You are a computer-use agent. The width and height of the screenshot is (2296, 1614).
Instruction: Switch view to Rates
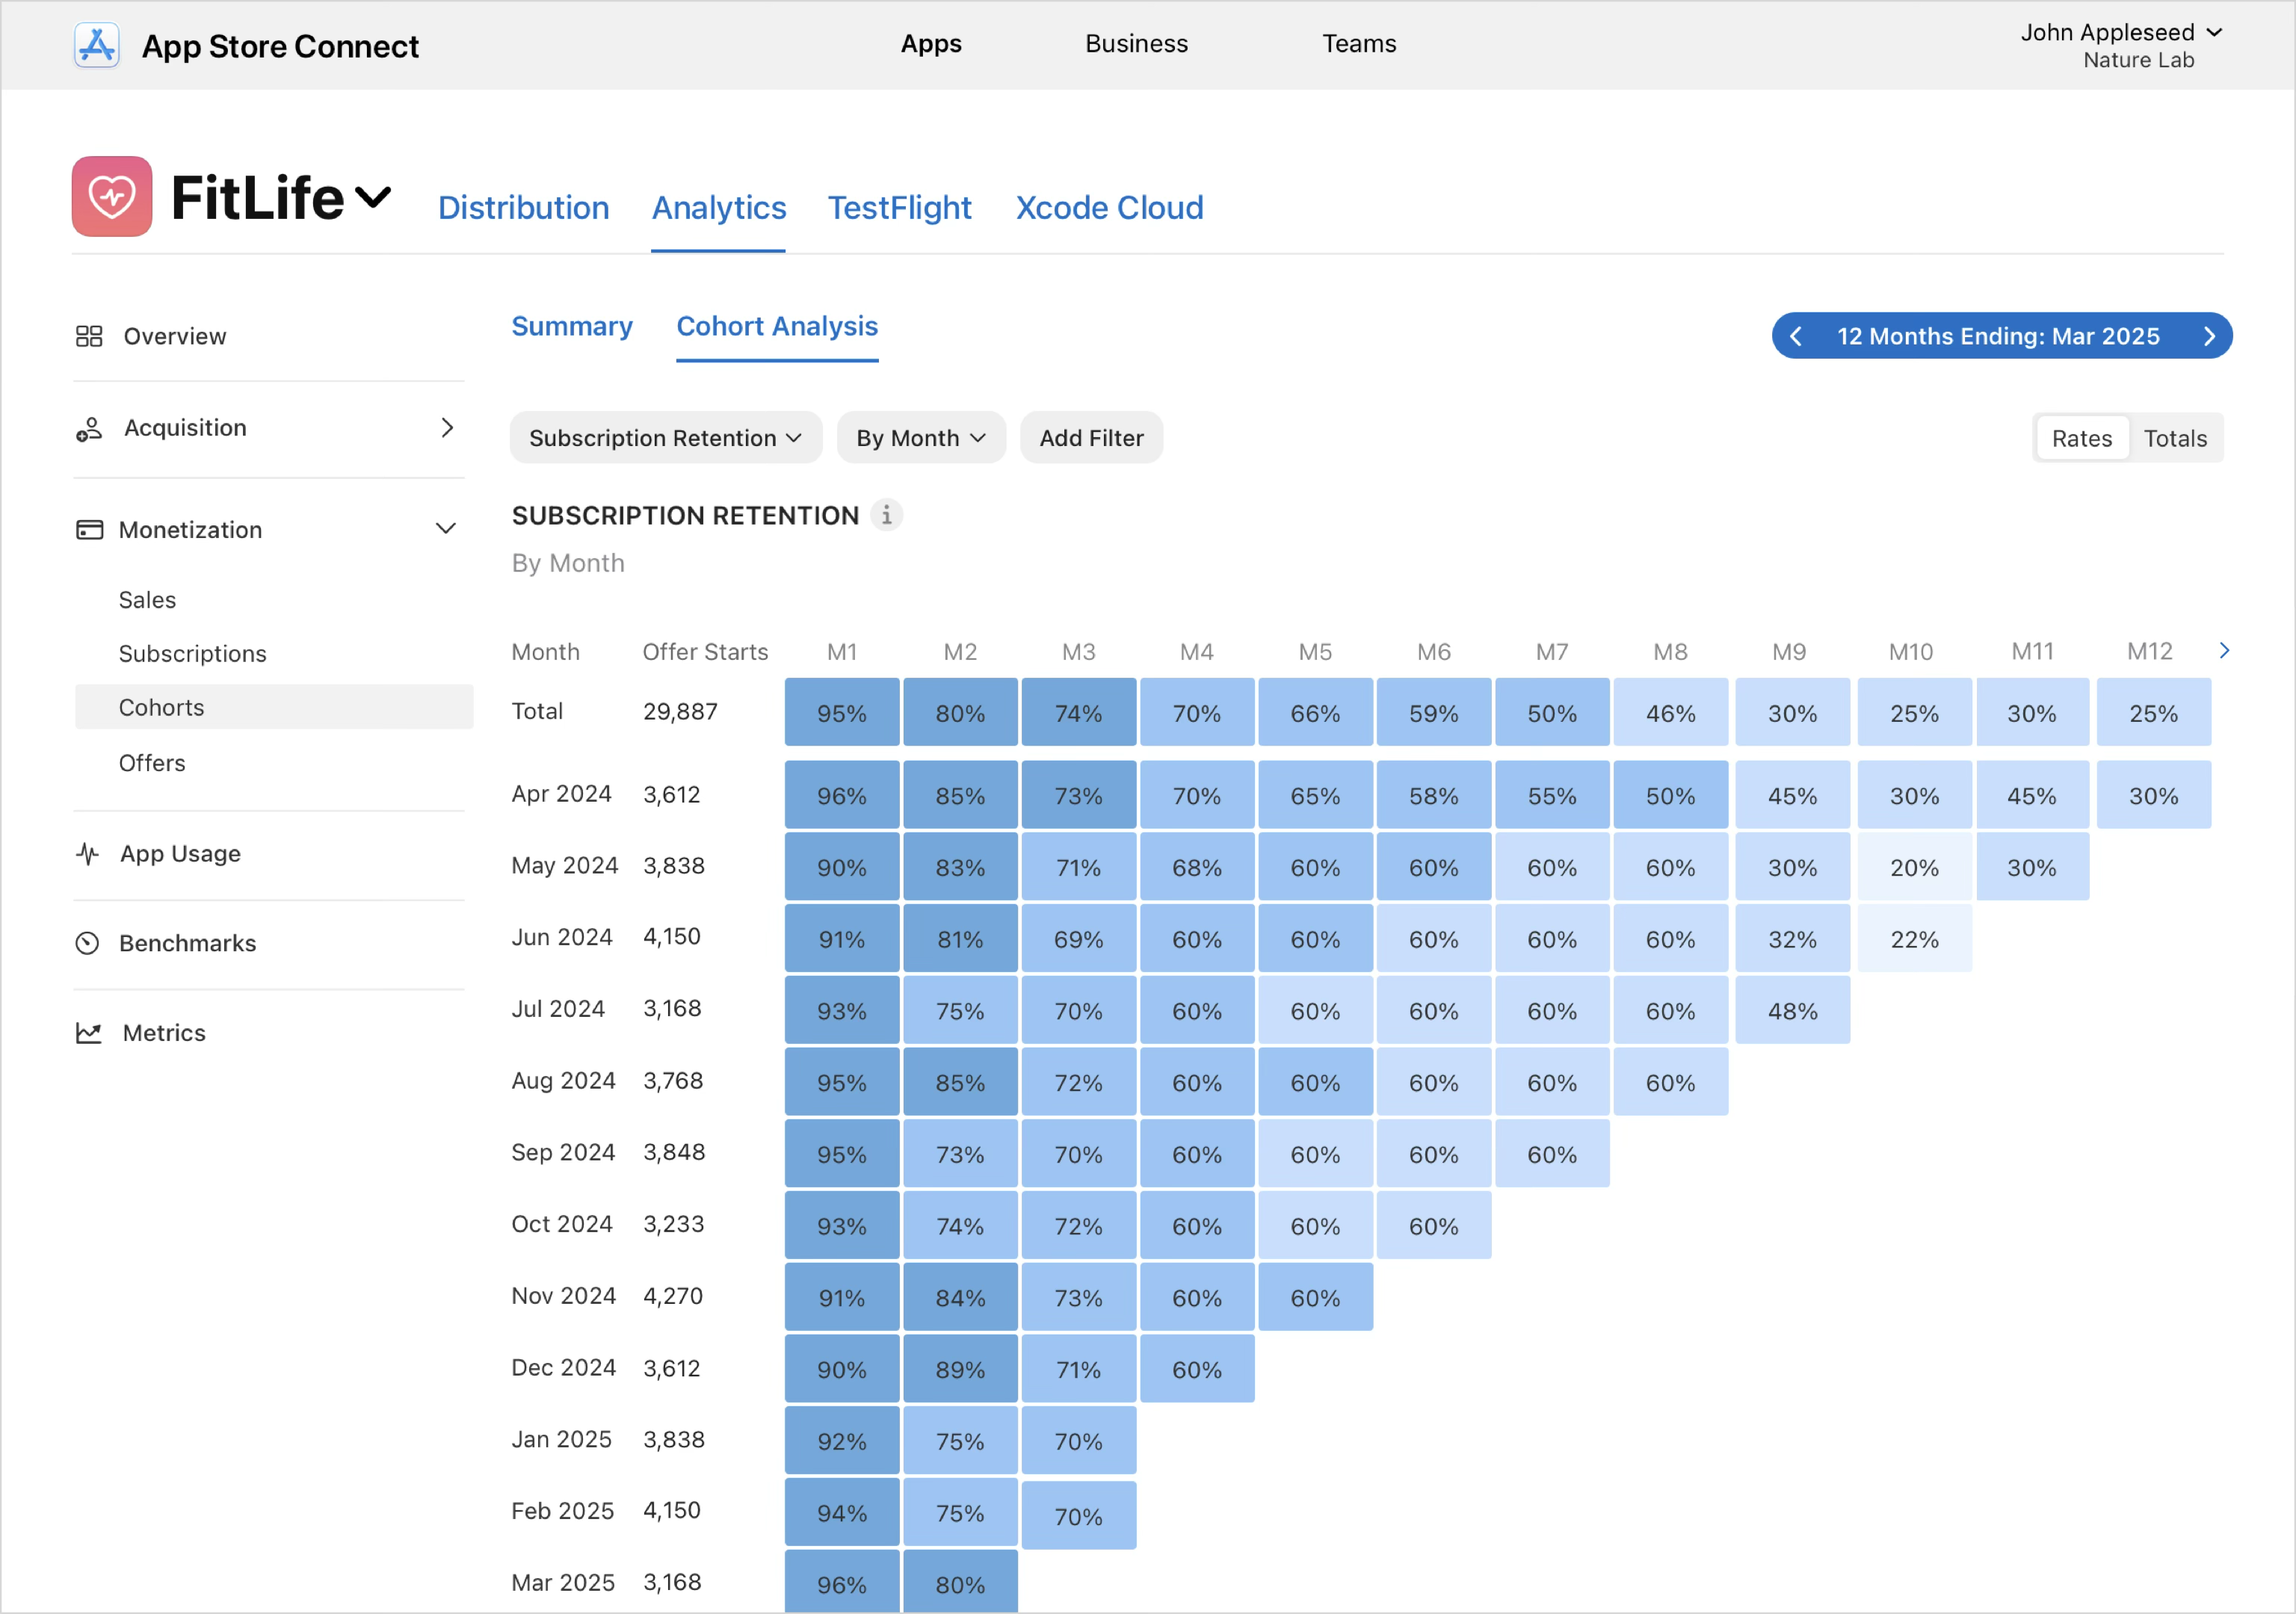coord(2081,438)
